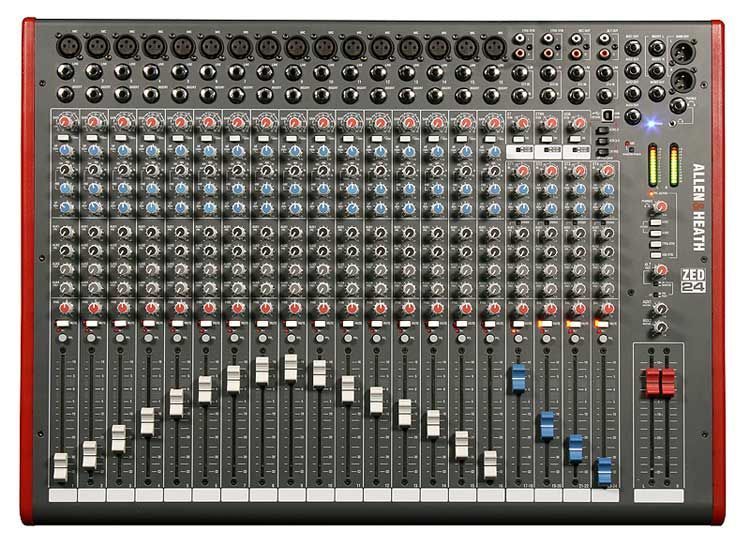Click the headphones output jack
Image resolution: width=750 pixels, height=547 pixels.
point(678,106)
